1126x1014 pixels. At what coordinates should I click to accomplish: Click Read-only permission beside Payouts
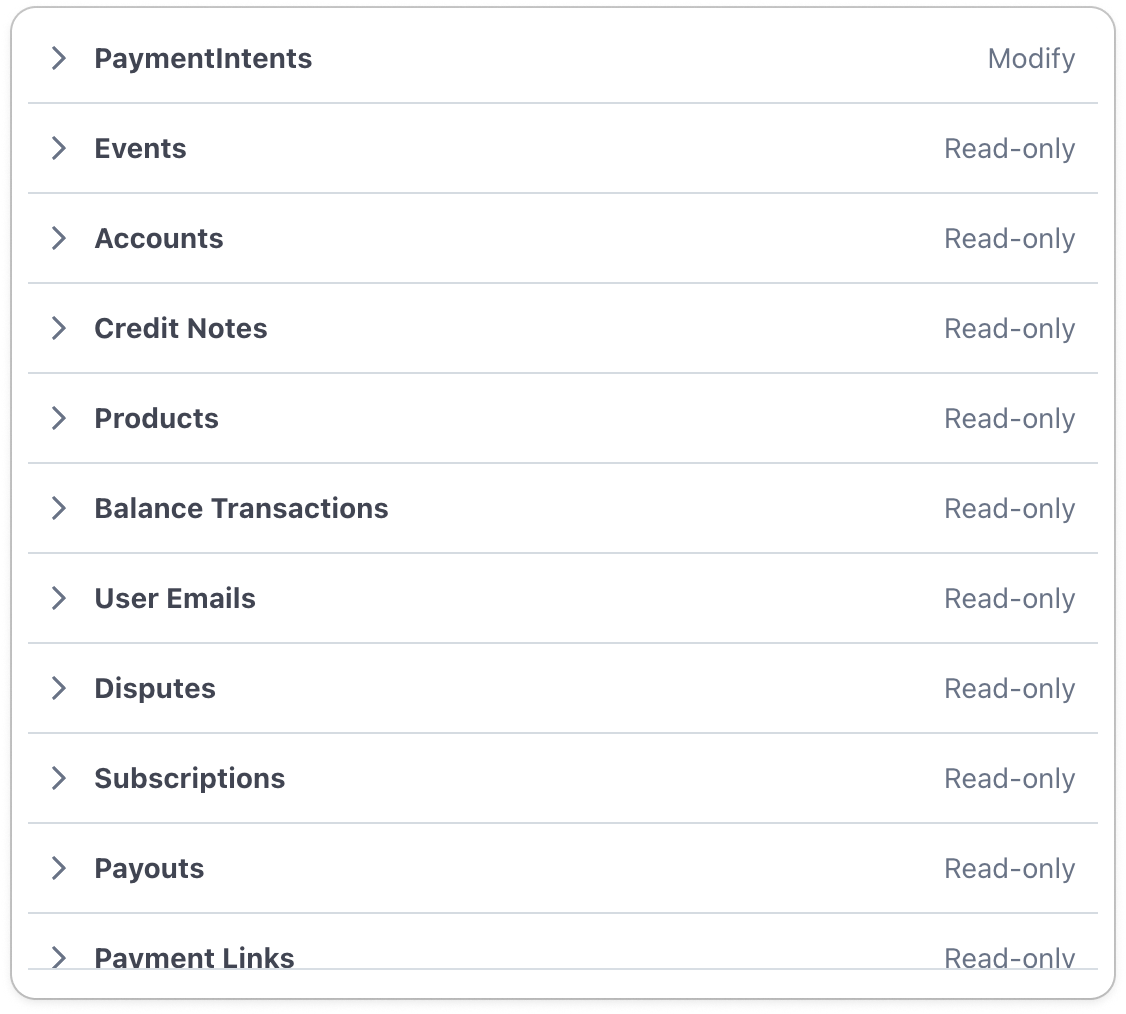[x=1009, y=868]
